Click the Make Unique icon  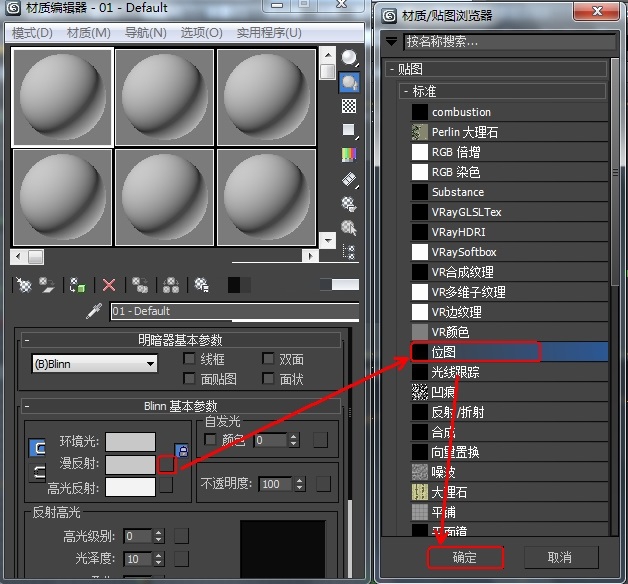pyautogui.click(x=171, y=285)
